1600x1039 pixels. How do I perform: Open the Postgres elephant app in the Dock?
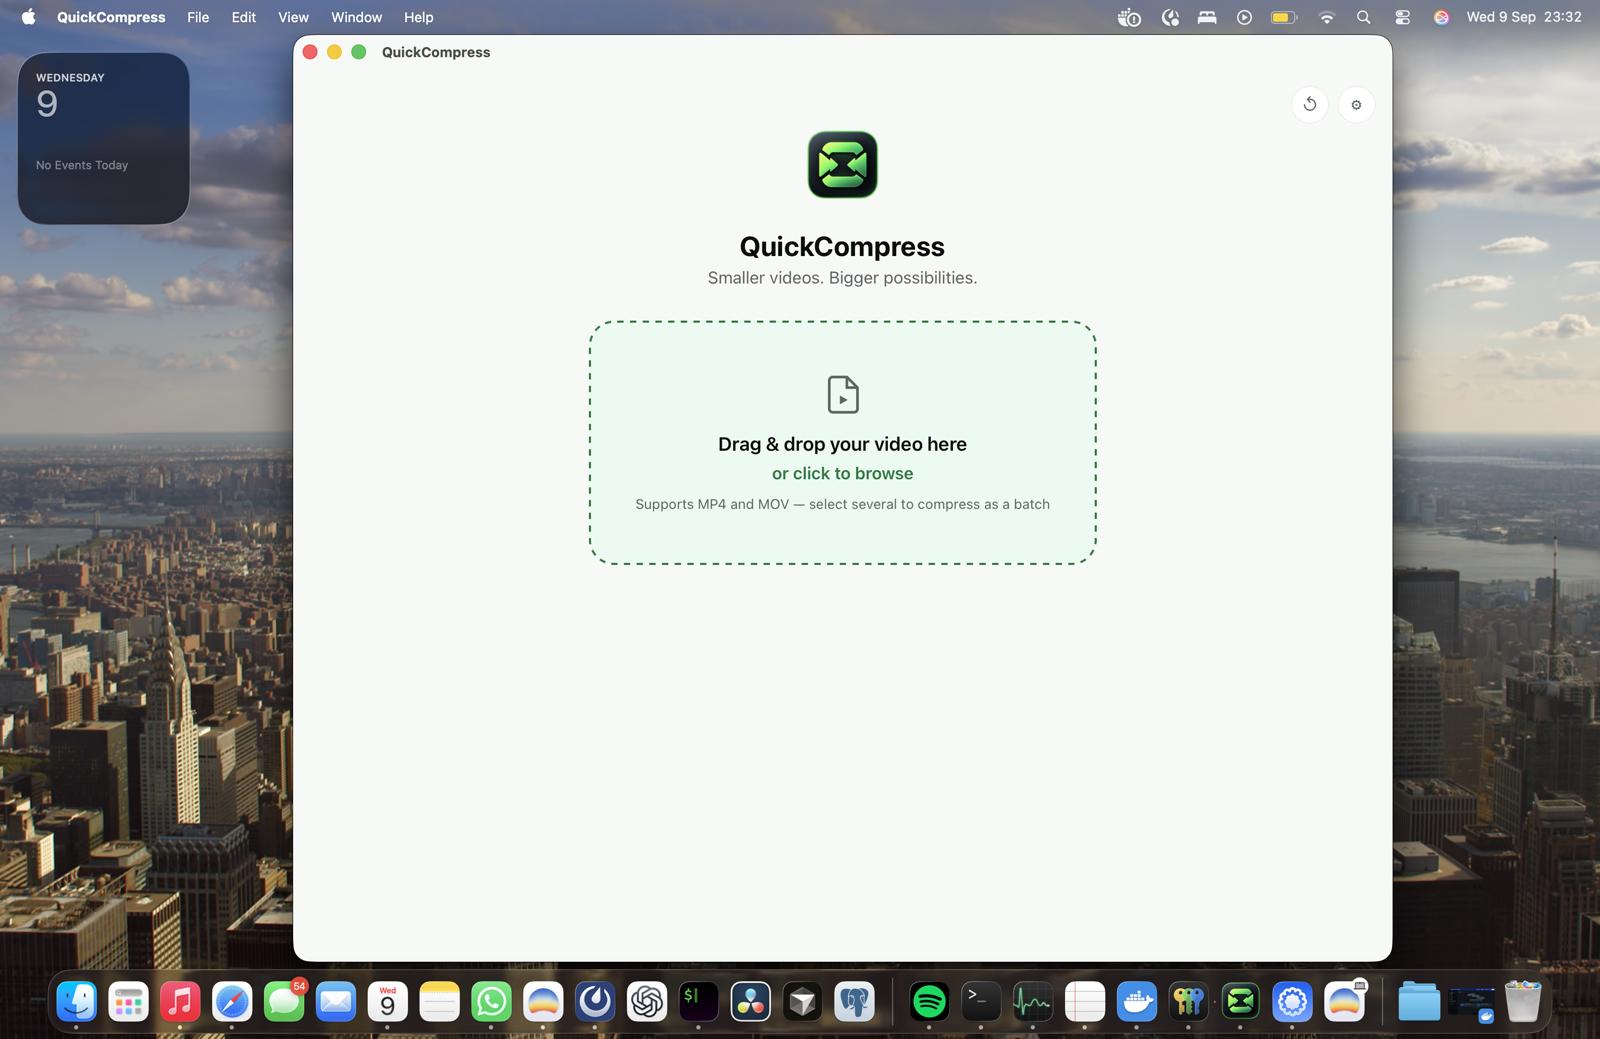click(854, 1001)
